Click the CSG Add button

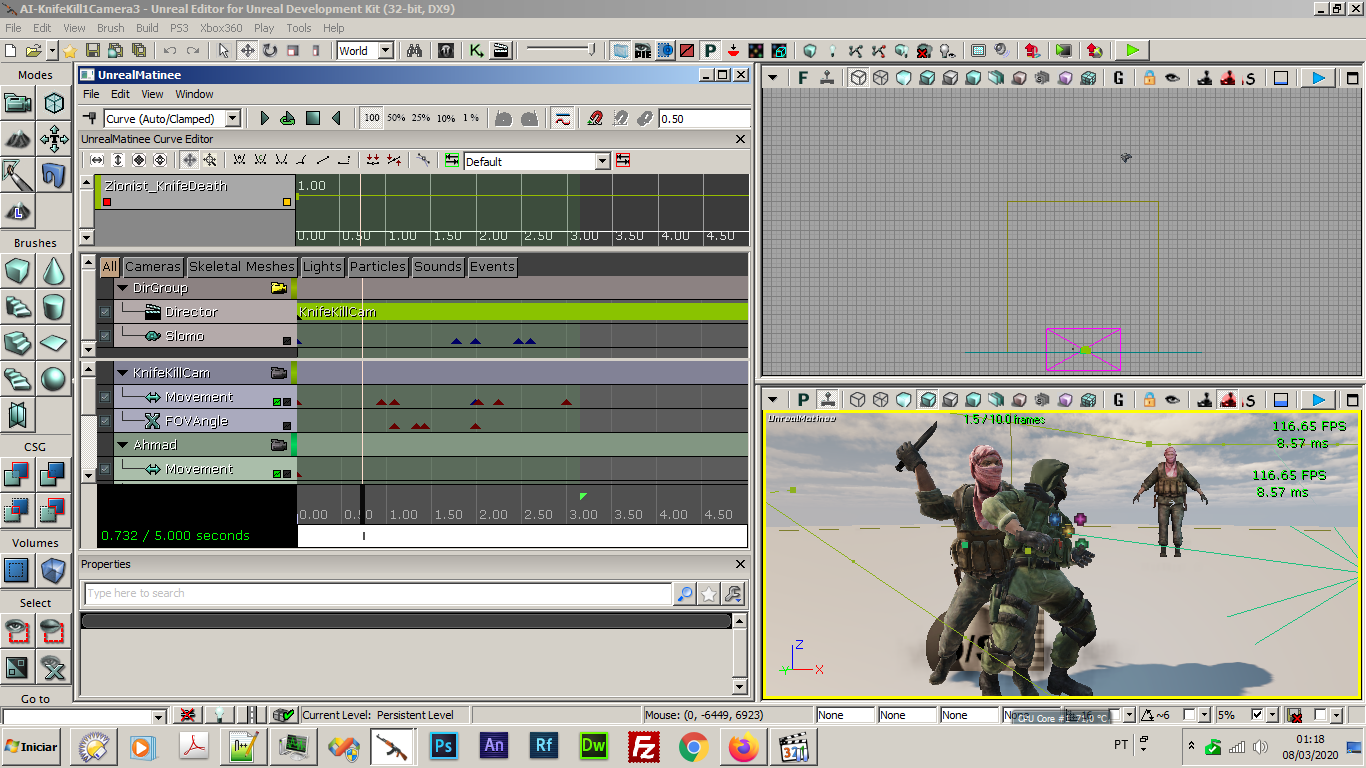coord(17,474)
